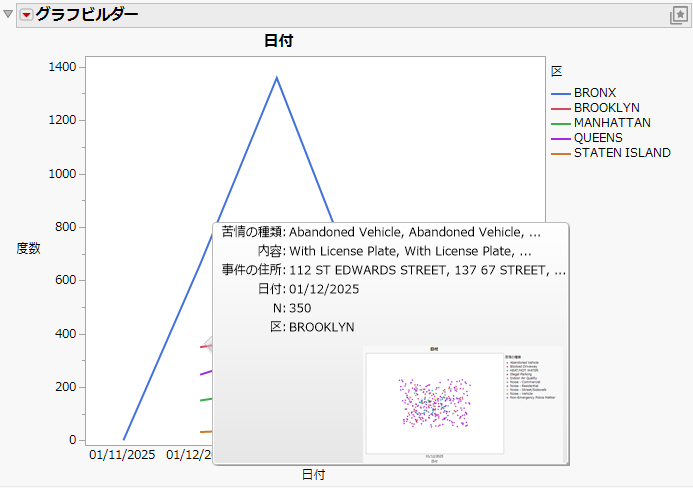This screenshot has width=693, height=488.
Task: Click the 区 legend title
Action: pyautogui.click(x=557, y=71)
